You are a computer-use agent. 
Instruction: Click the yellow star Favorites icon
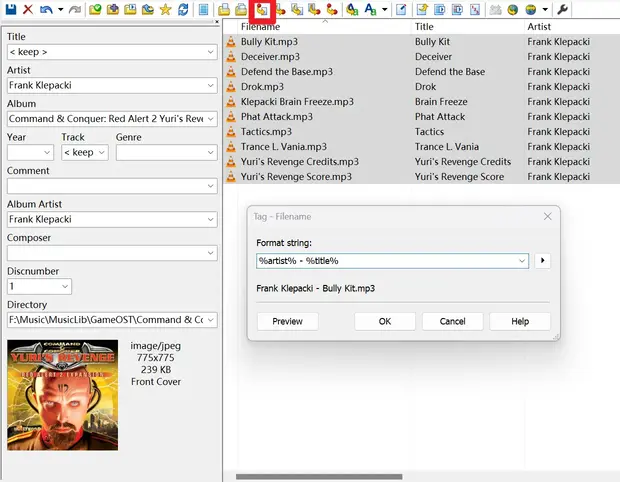[165, 10]
